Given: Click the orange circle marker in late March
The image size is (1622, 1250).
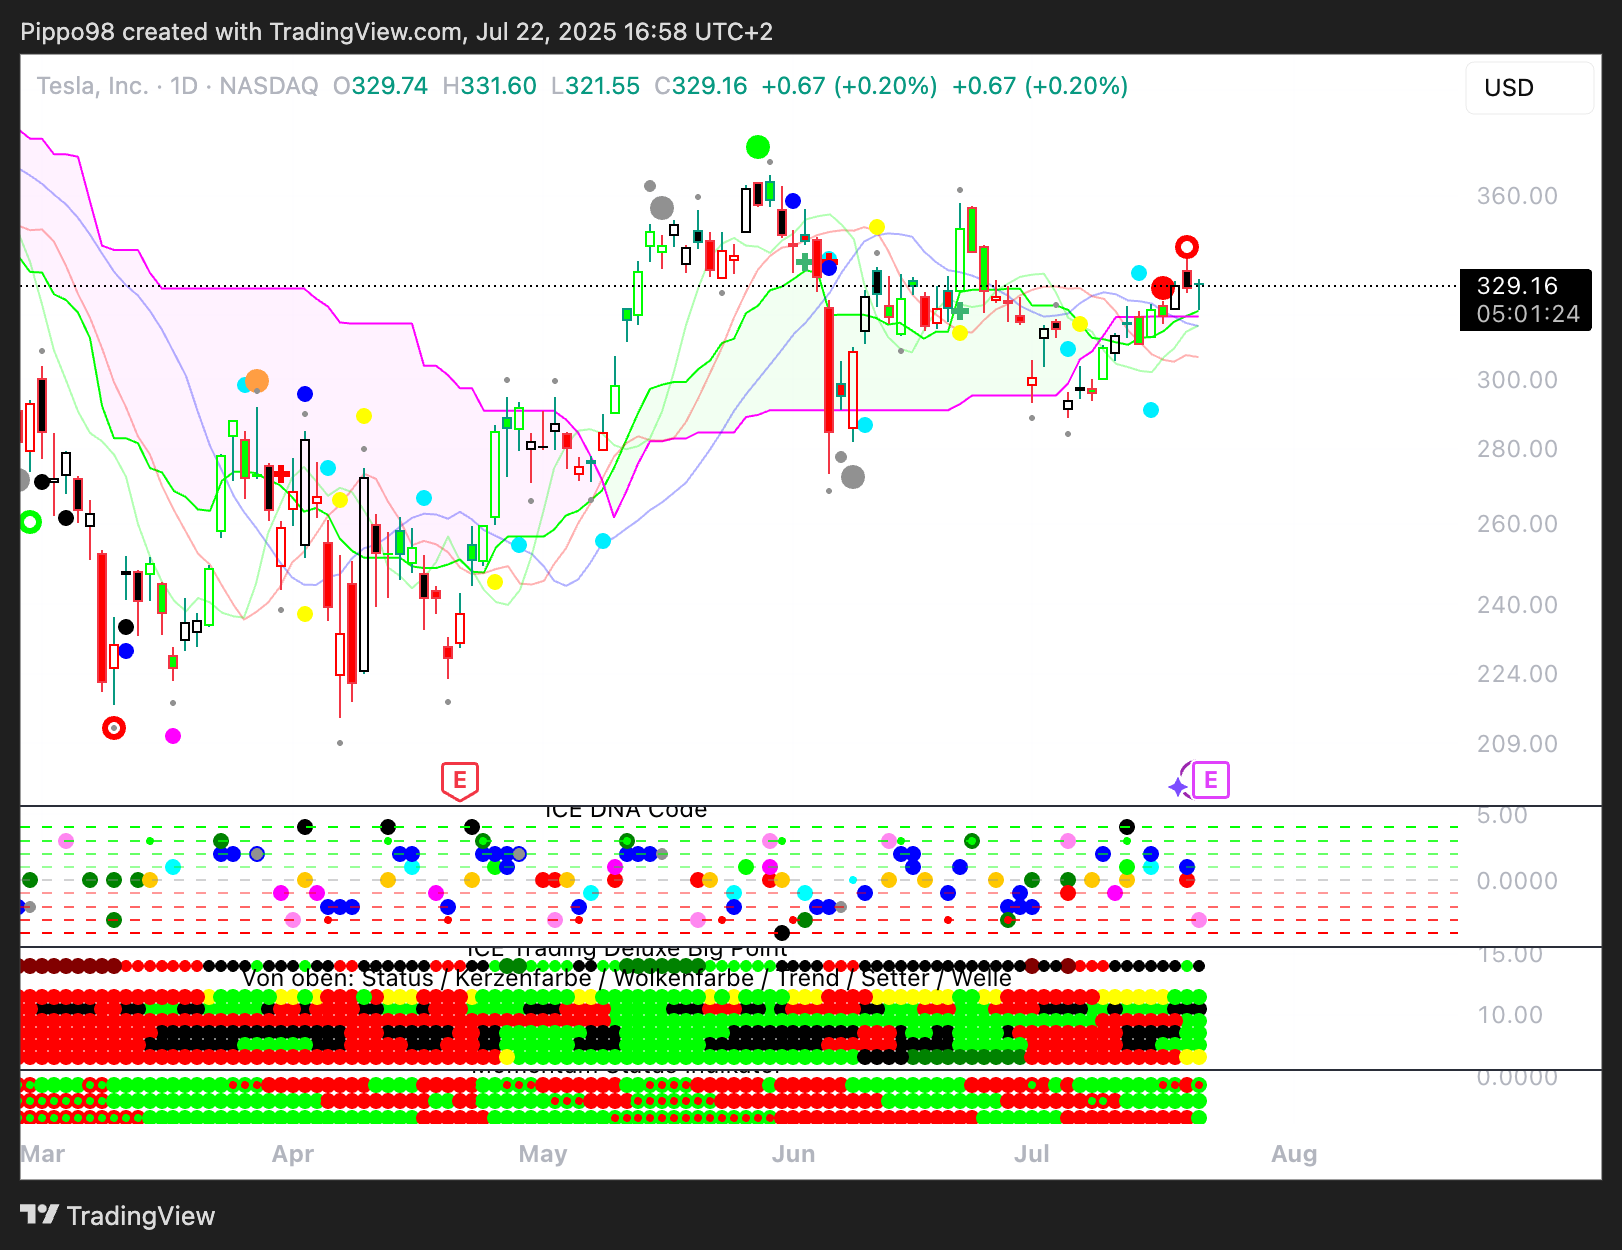Looking at the screenshot, I should pos(257,381).
